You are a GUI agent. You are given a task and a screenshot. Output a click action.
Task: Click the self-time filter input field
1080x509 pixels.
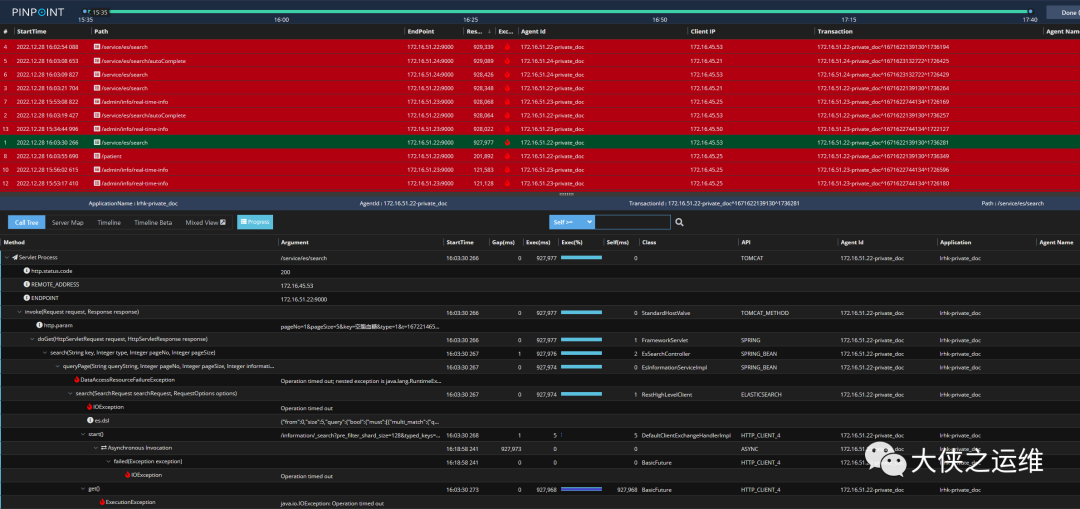(632, 222)
